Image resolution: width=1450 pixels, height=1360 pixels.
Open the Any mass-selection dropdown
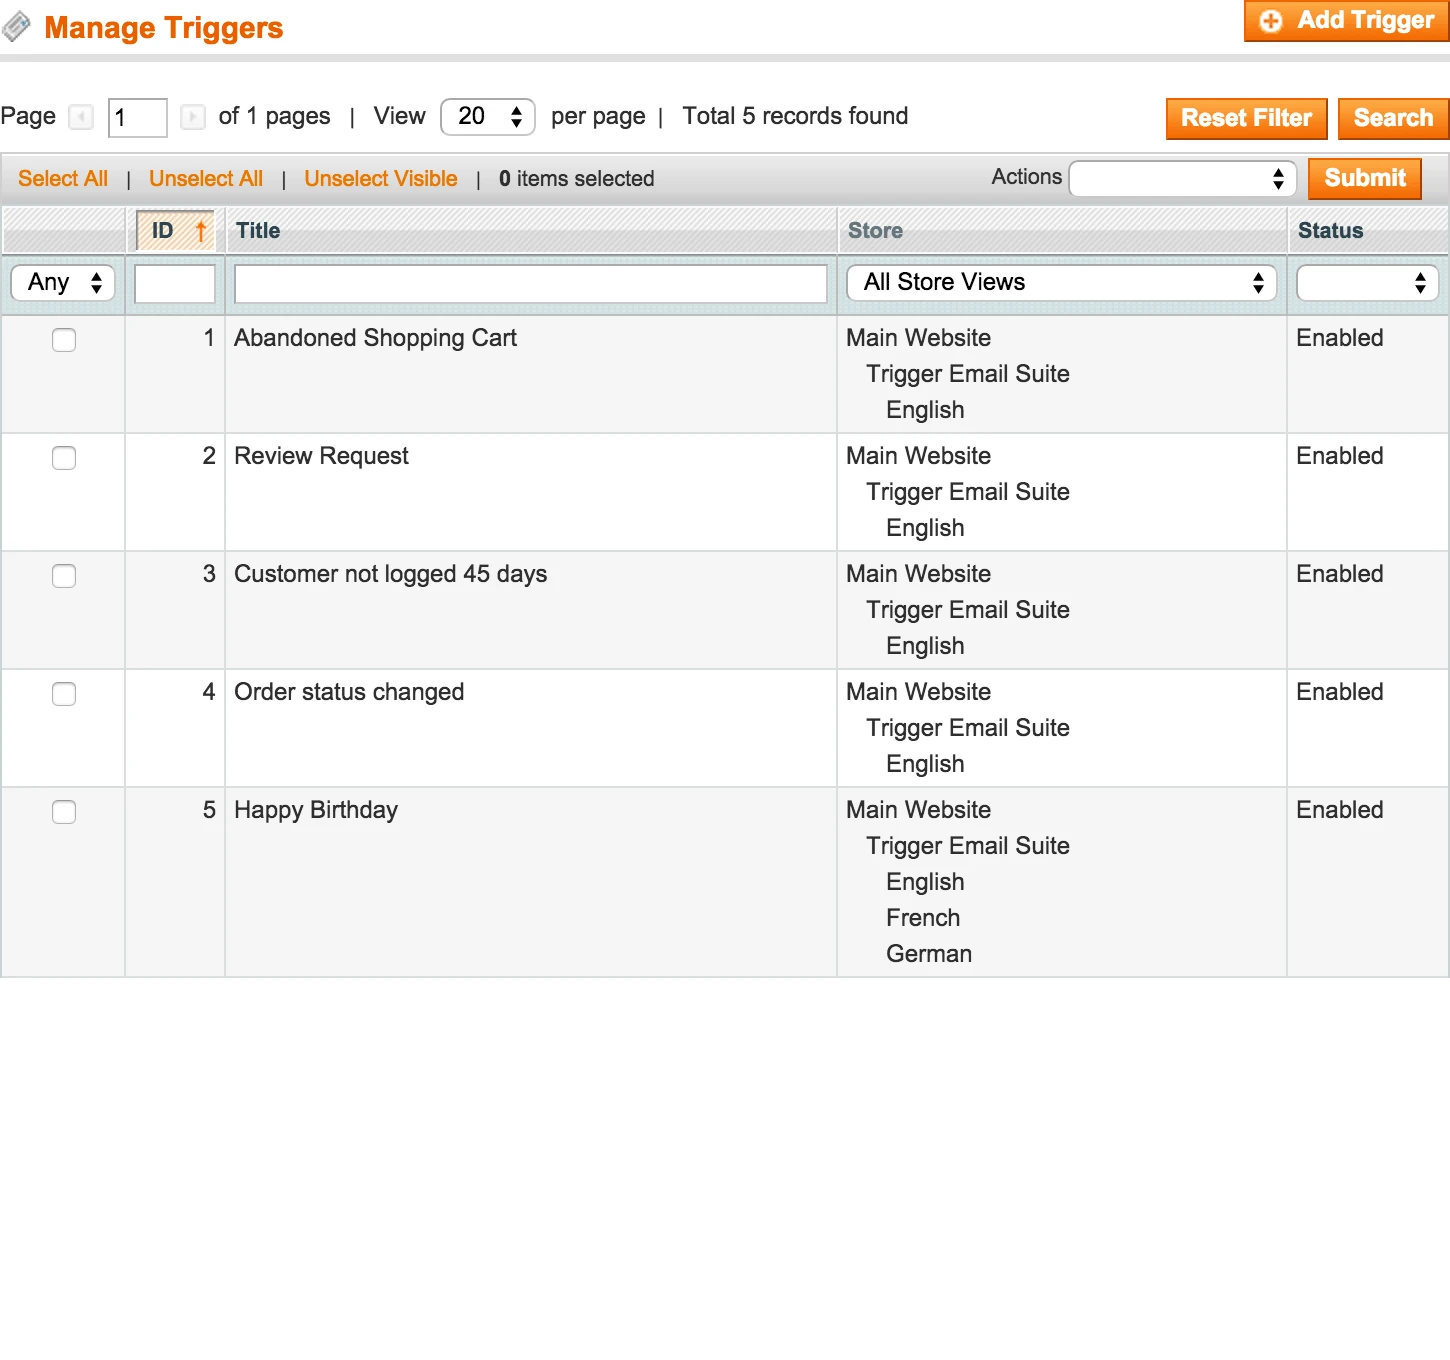[x=62, y=282]
